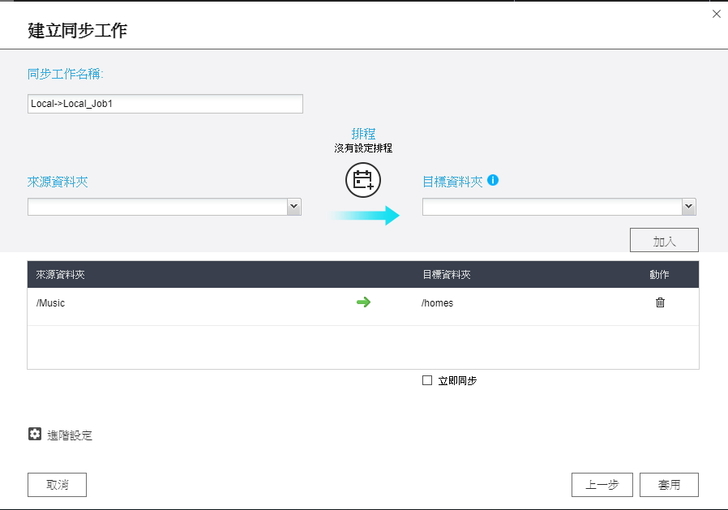The height and width of the screenshot is (510, 728).
Task: Click the 加入 button
Action: pyautogui.click(x=664, y=240)
